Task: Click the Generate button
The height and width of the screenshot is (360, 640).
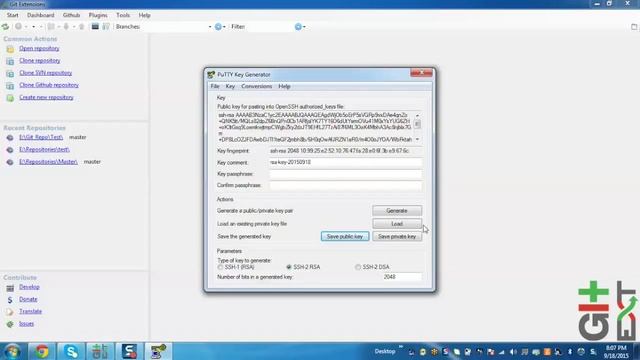Action: pyautogui.click(x=397, y=211)
